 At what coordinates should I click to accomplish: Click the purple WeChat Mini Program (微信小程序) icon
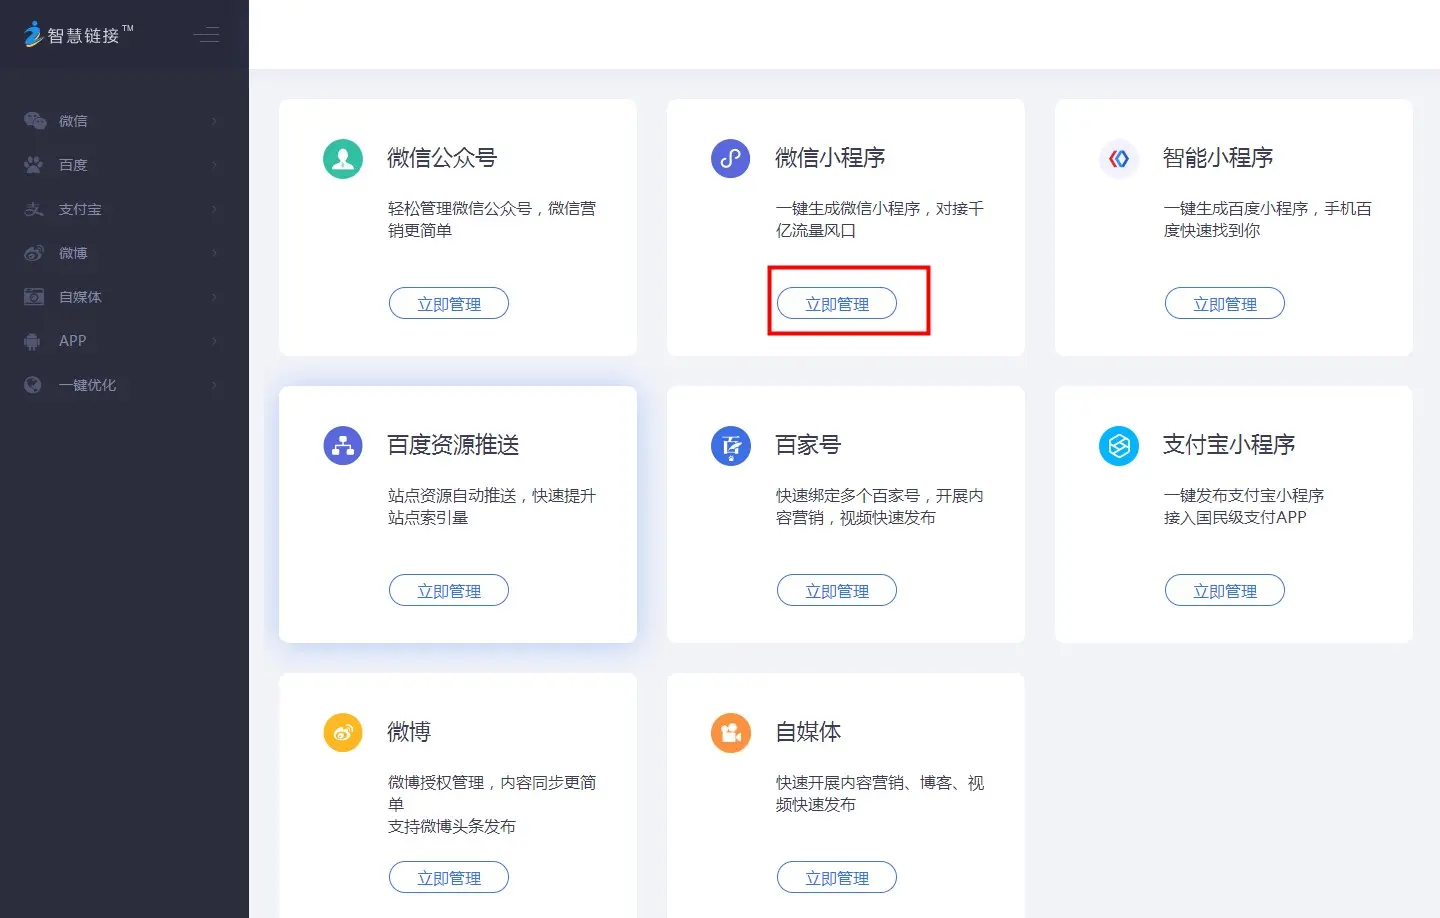pos(730,159)
